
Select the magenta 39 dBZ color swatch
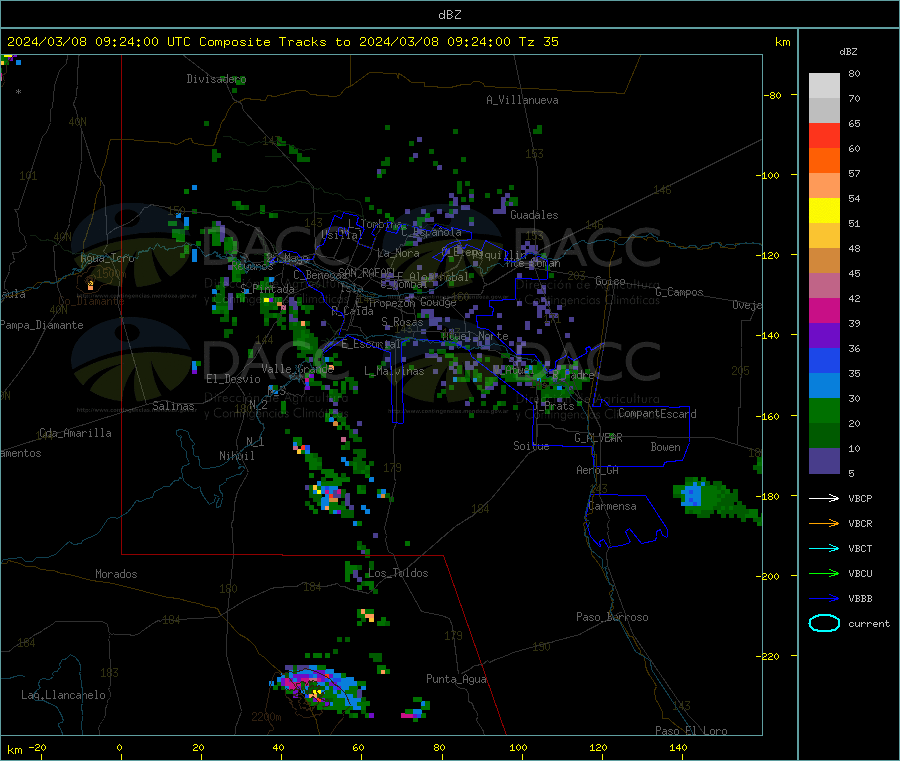point(824,310)
